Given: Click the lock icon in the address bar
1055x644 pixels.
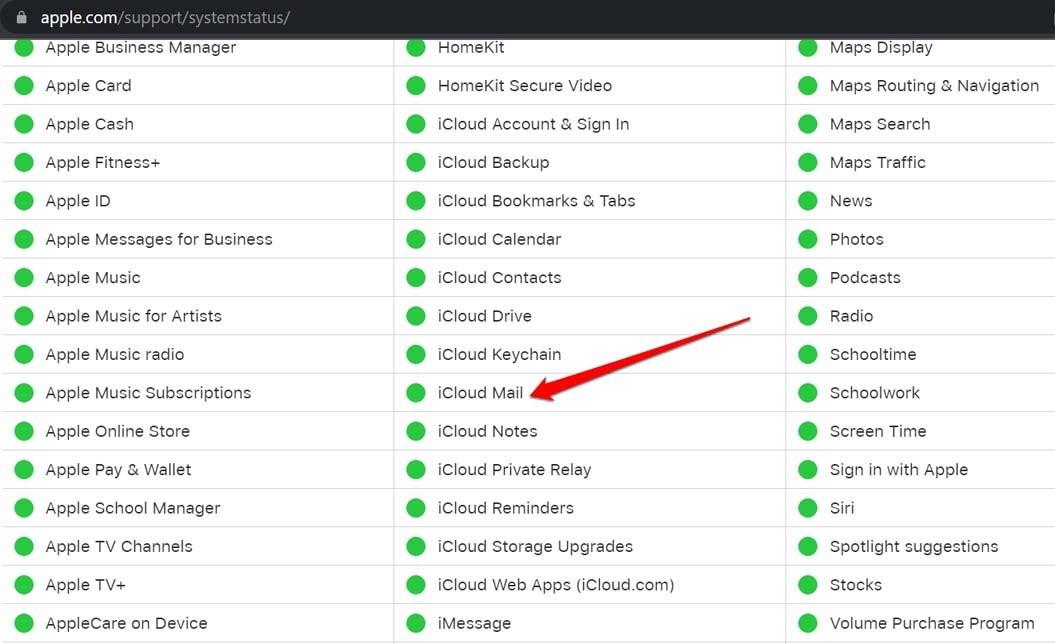Looking at the screenshot, I should [x=22, y=17].
